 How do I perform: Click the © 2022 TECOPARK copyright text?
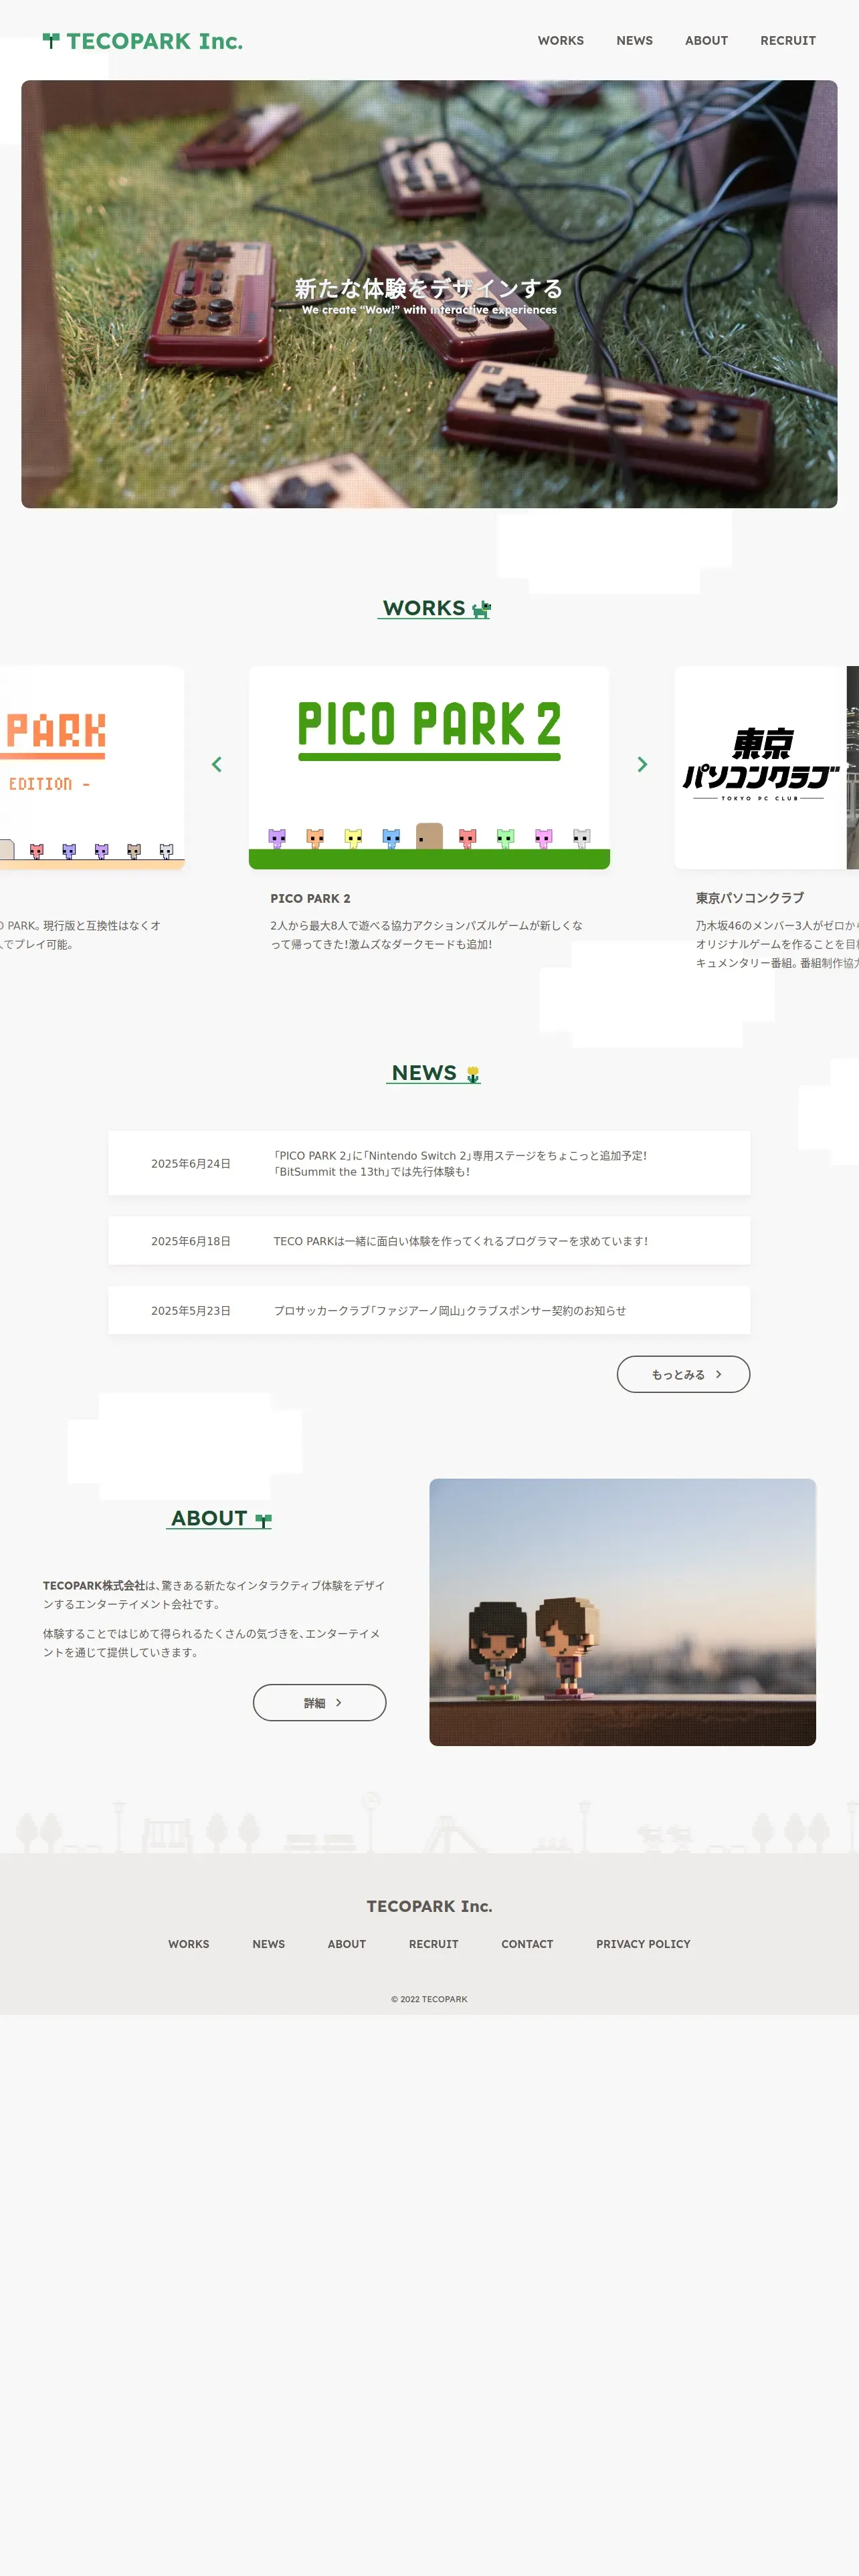pyautogui.click(x=429, y=1999)
